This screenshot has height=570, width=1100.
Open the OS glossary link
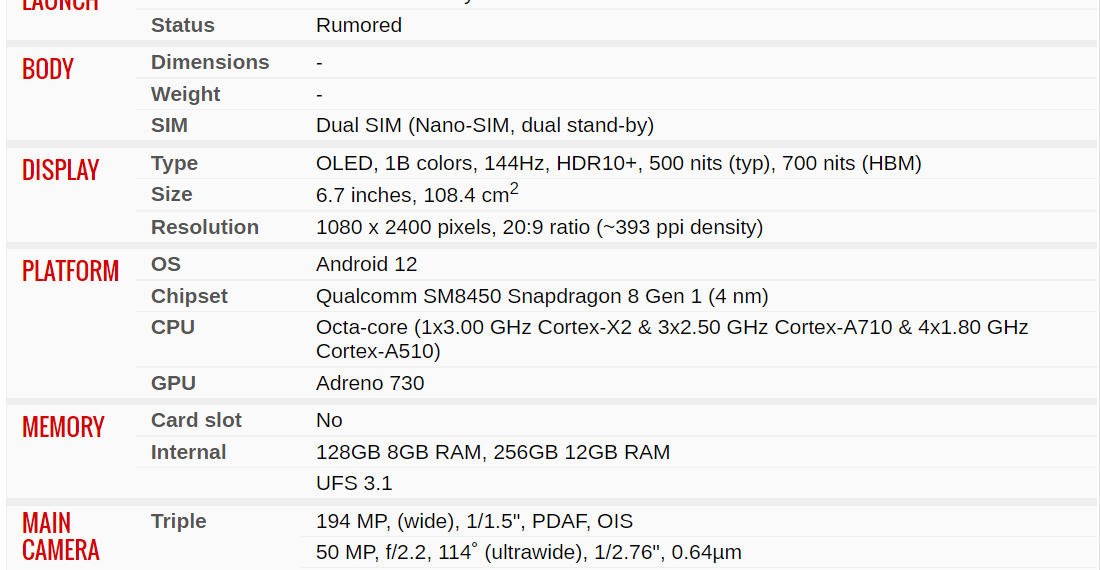pyautogui.click(x=166, y=264)
